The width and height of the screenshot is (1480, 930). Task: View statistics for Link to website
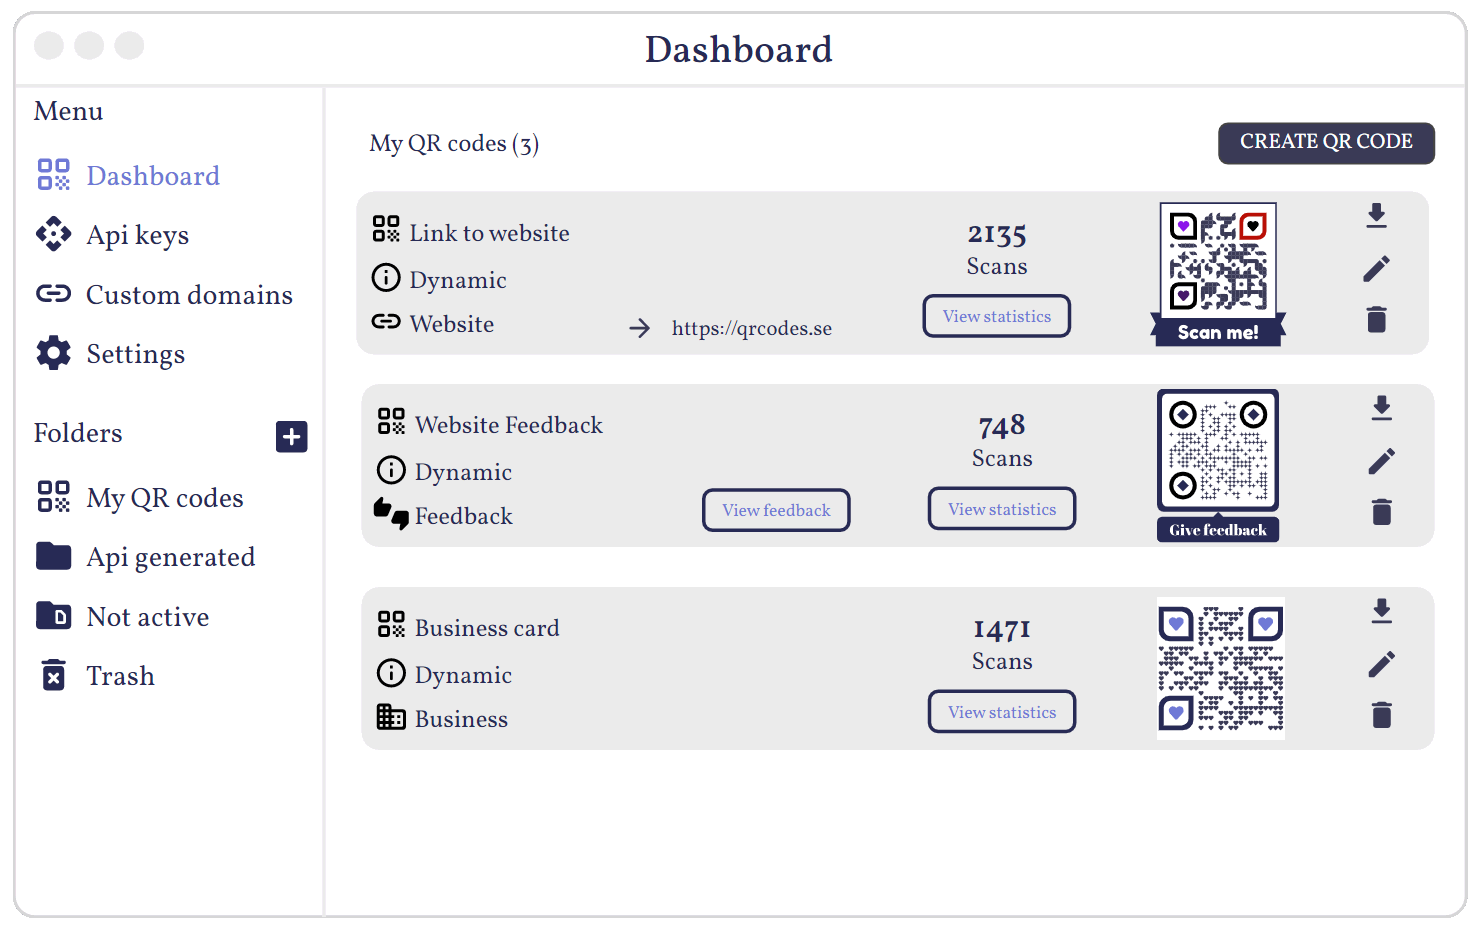(x=996, y=315)
